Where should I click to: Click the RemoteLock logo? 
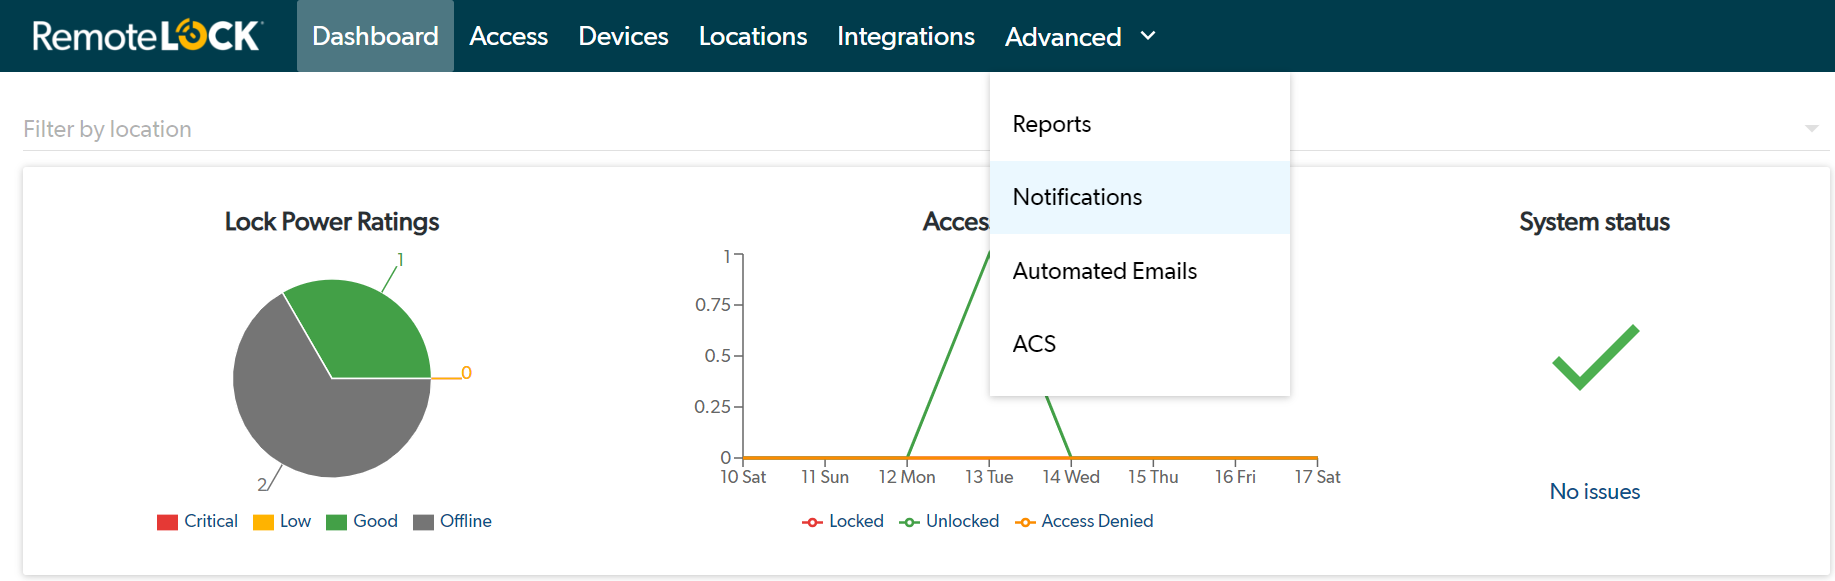[x=147, y=36]
